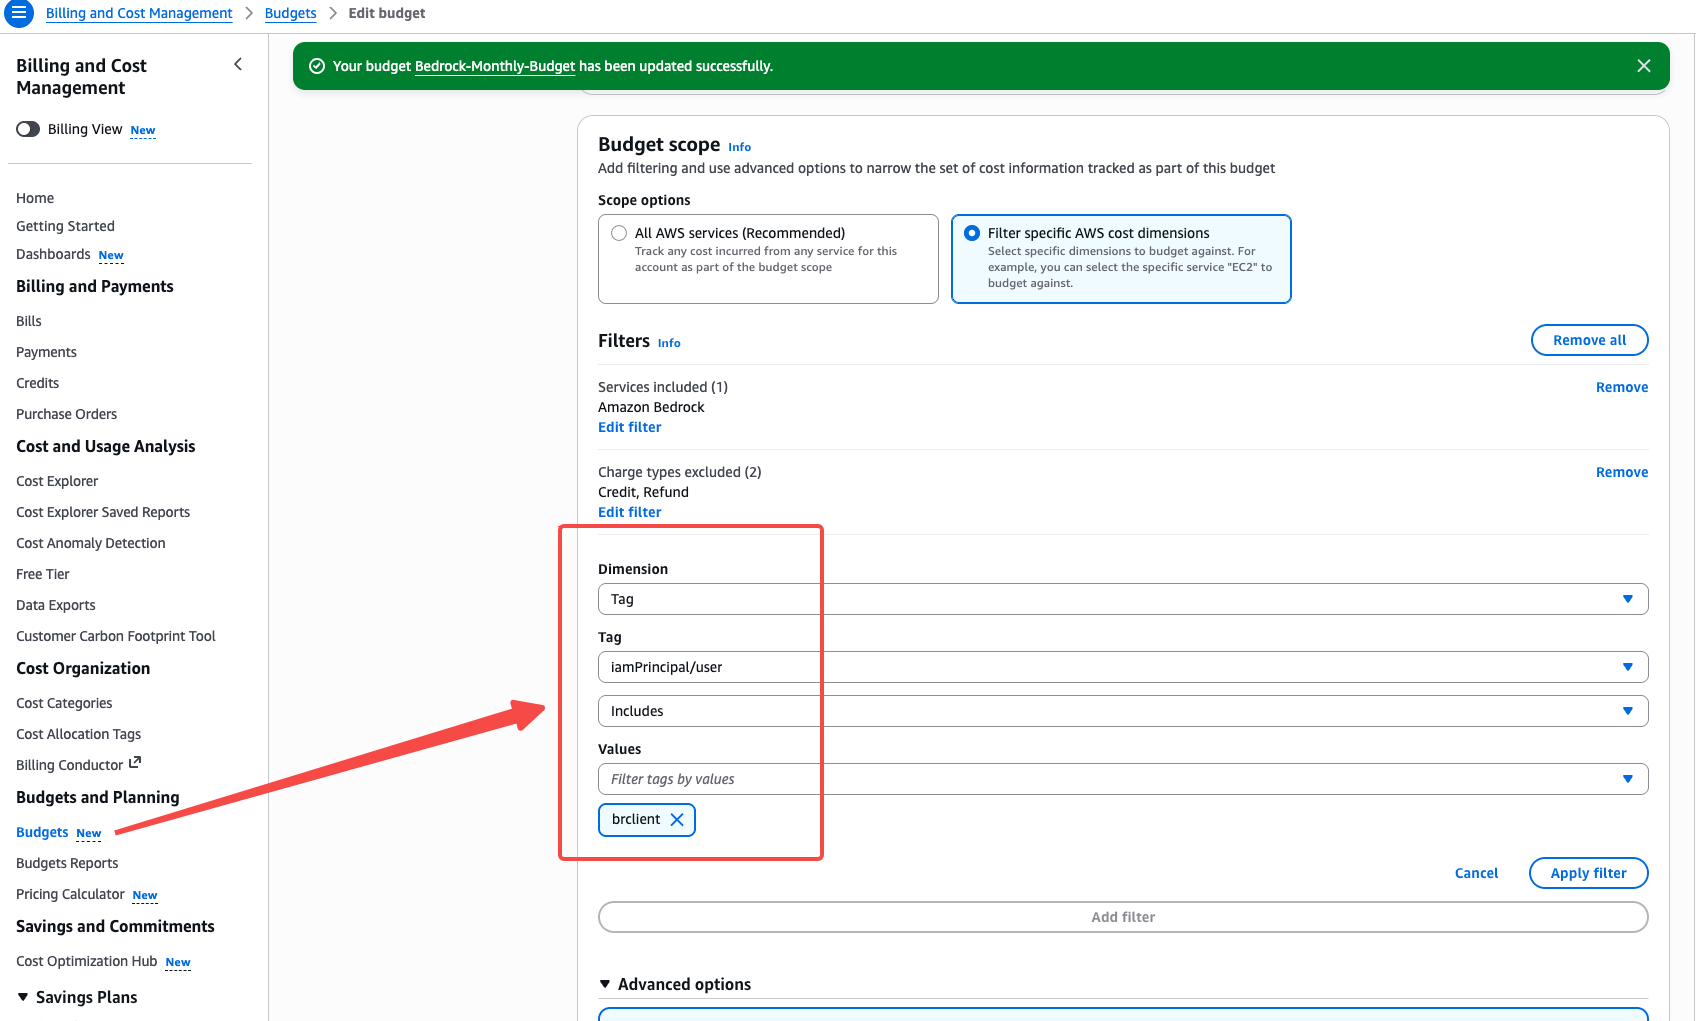
Task: Open Budgets Reports in the sidebar
Action: 67,863
